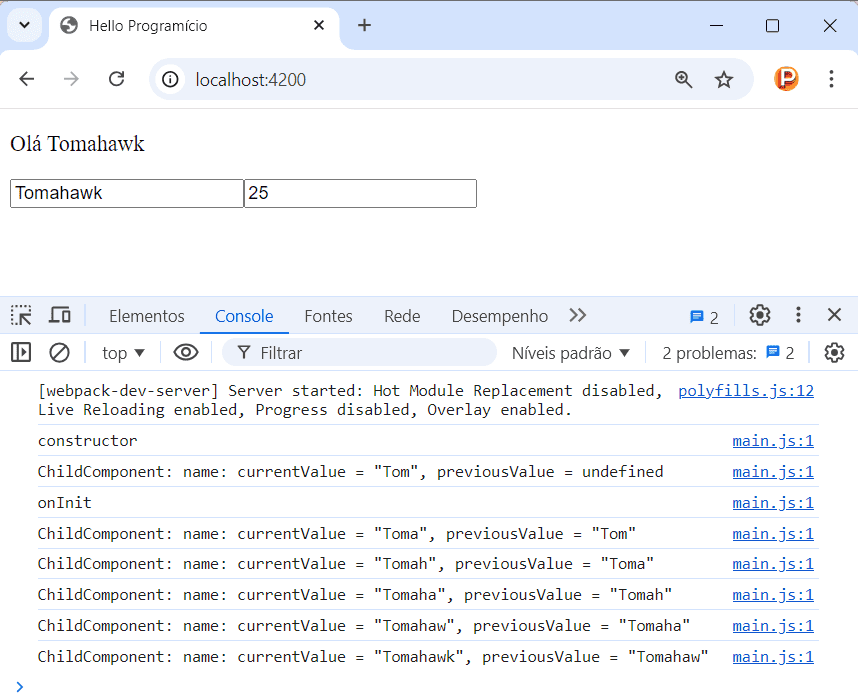Go forward to next page
The image size is (858, 700).
pos(71,79)
